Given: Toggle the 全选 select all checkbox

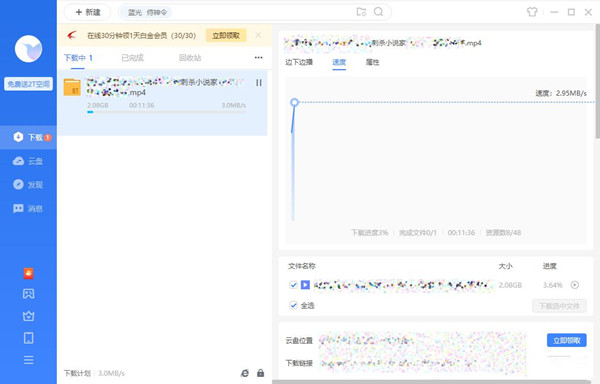Looking at the screenshot, I should [293, 305].
